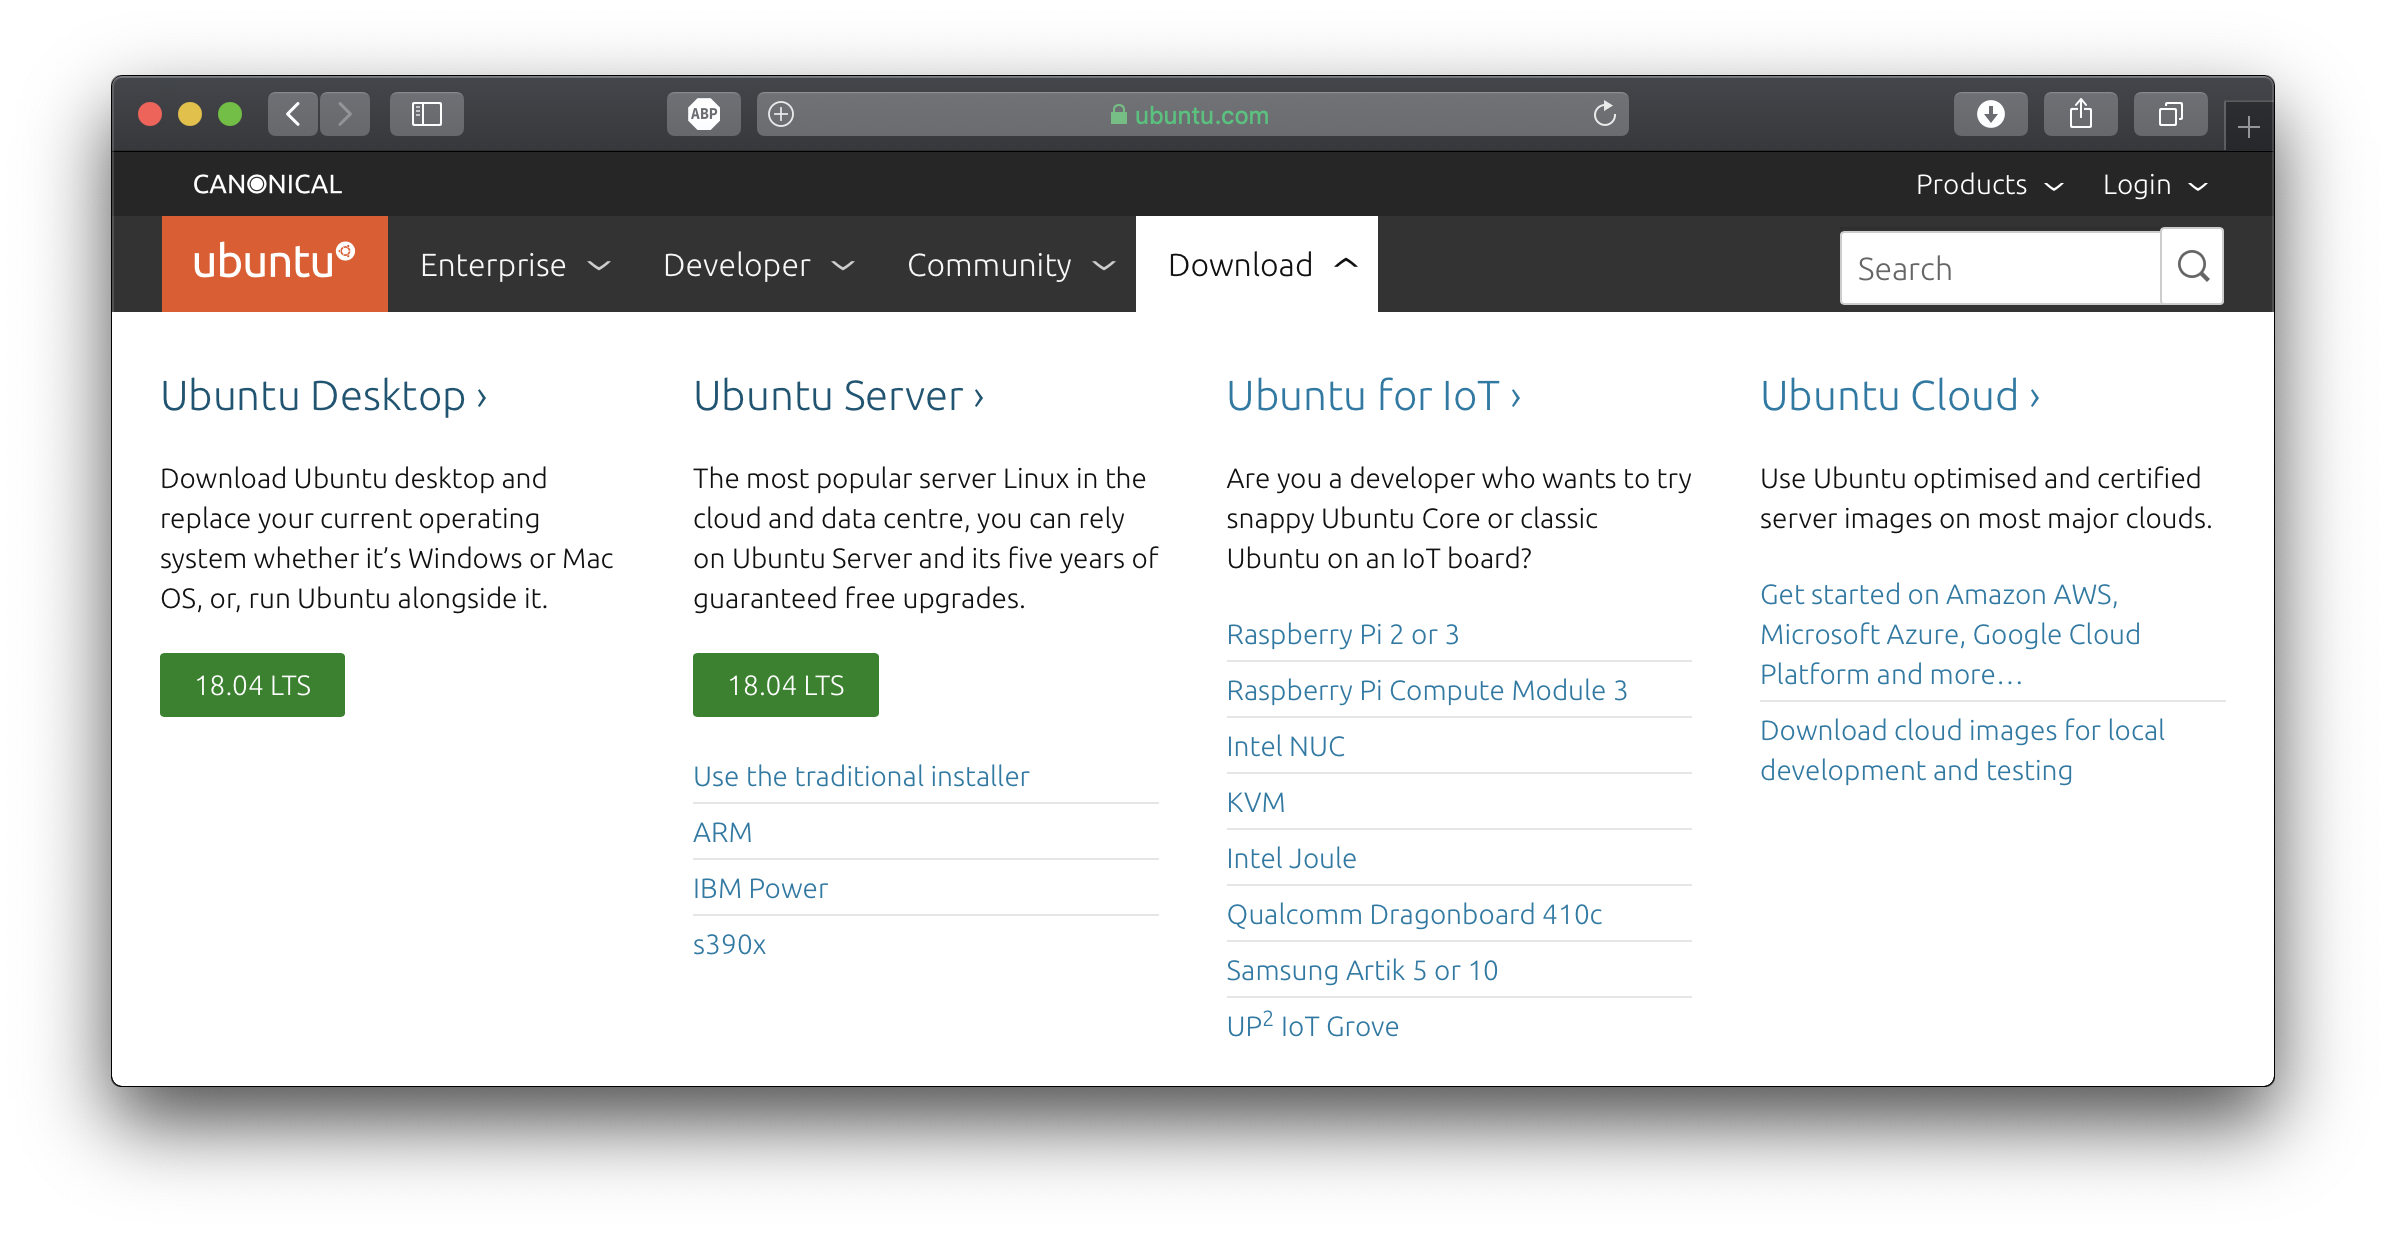
Task: Focus the site Search input field
Action: click(x=2000, y=268)
